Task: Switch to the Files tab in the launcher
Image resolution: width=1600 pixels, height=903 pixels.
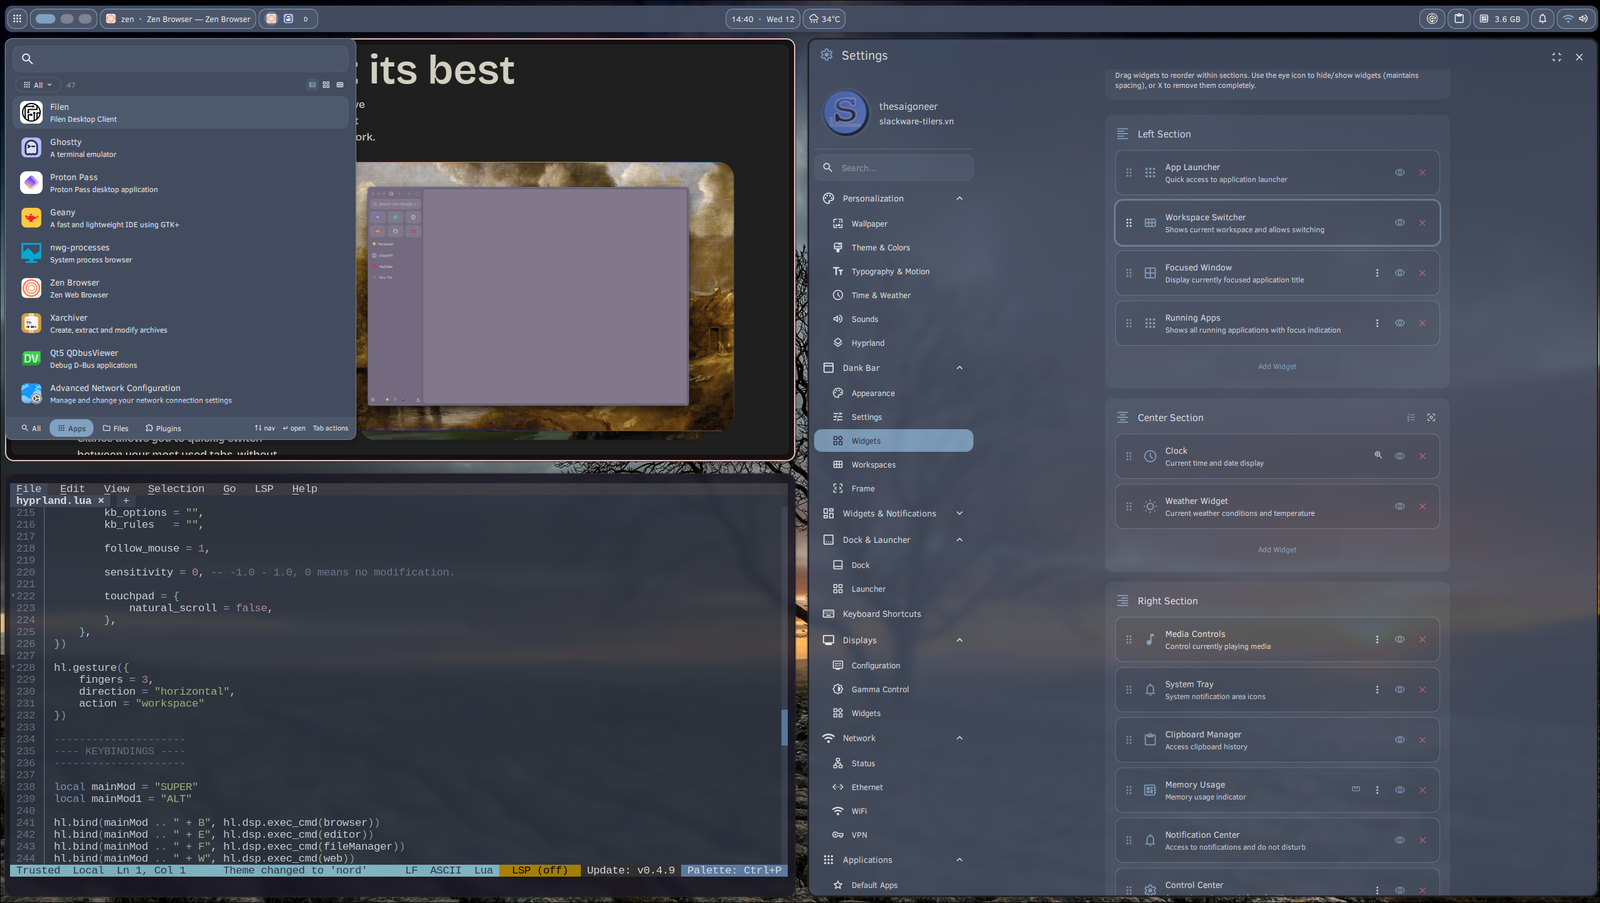Action: coord(116,428)
